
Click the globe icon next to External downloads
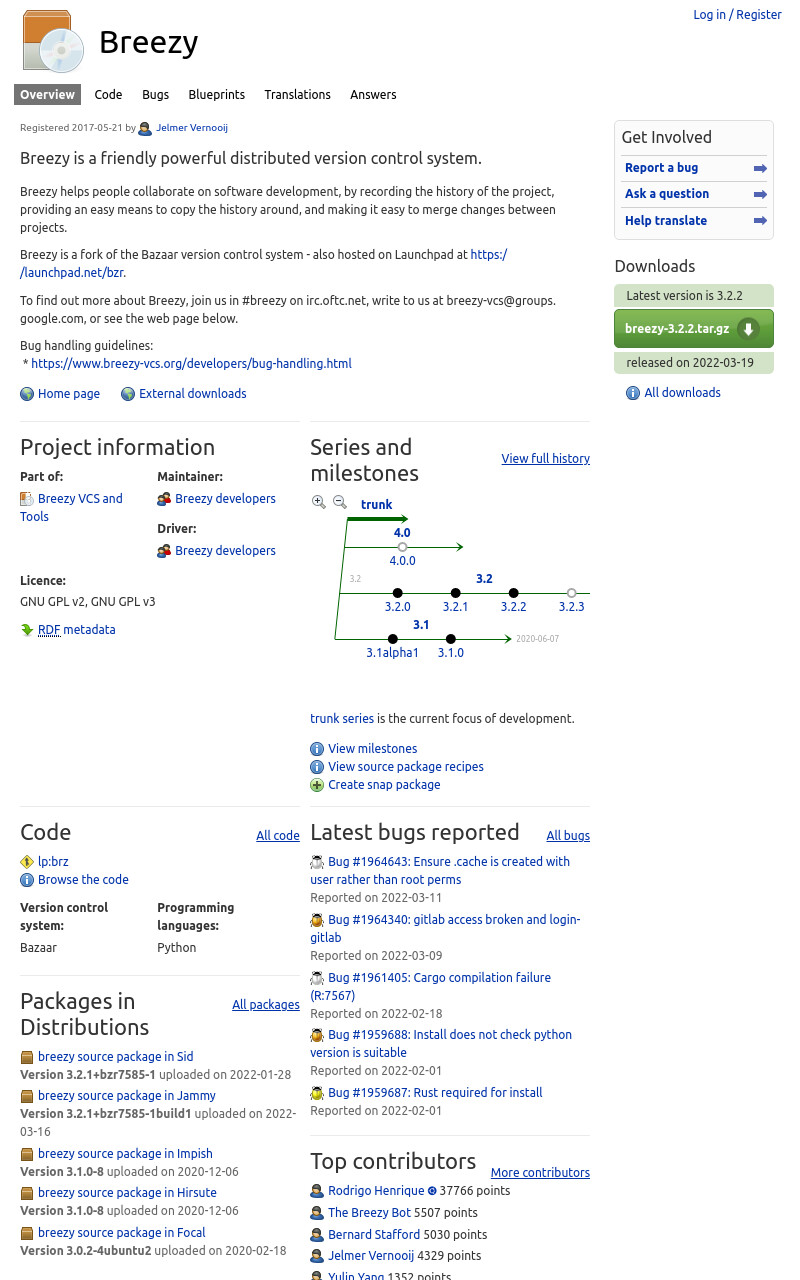click(128, 394)
